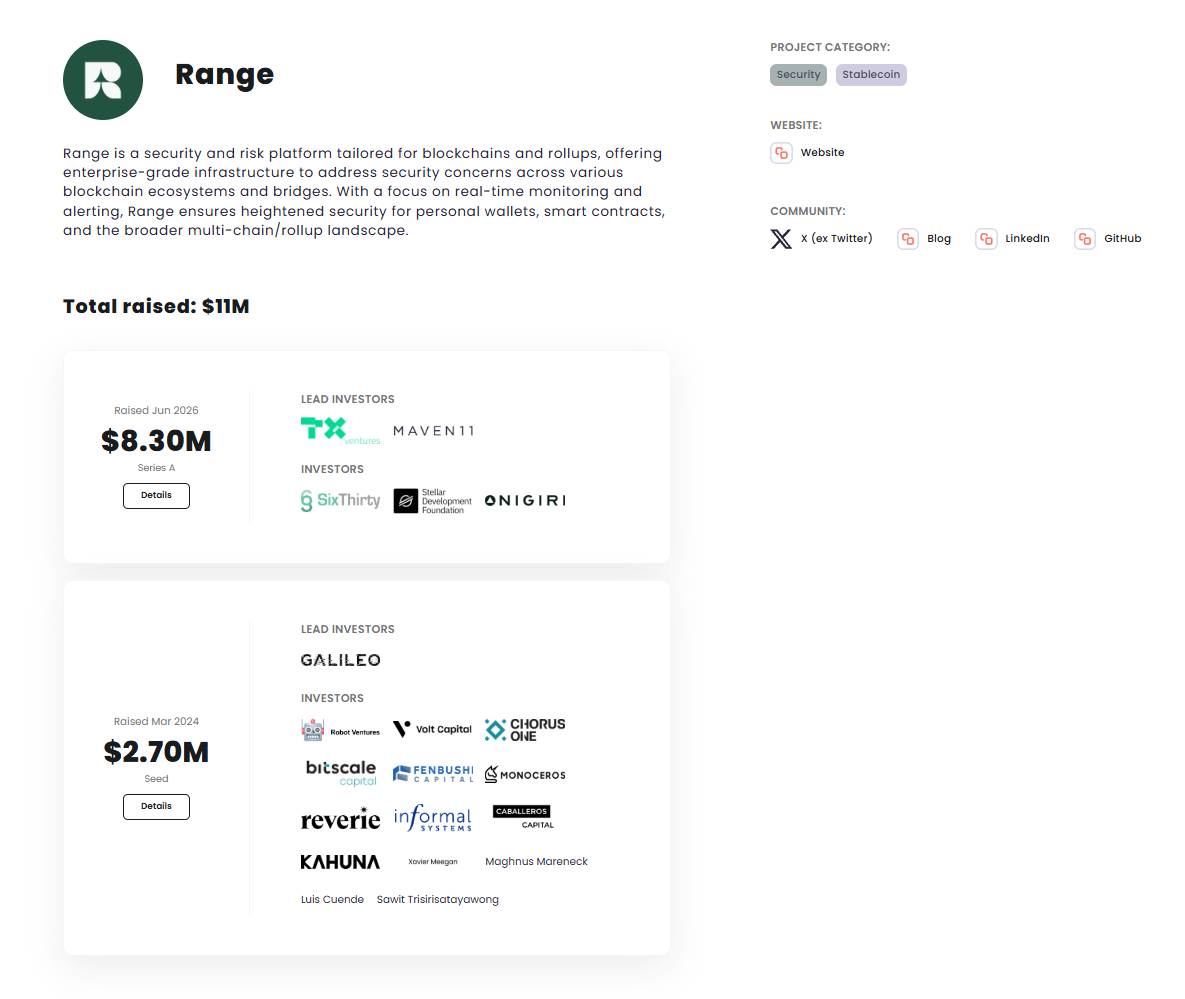1185x999 pixels.
Task: Select the Stablecoin category tag
Action: pyautogui.click(x=871, y=75)
